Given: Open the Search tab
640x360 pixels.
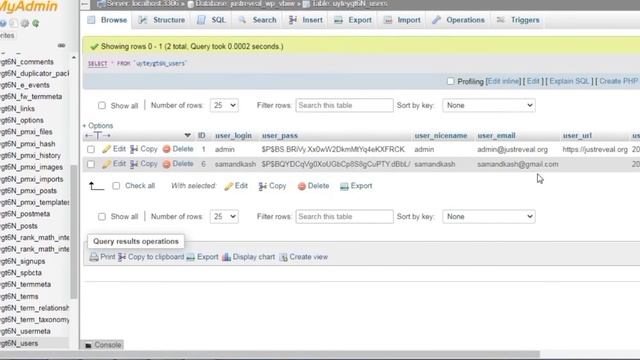Looking at the screenshot, I should tap(258, 20).
